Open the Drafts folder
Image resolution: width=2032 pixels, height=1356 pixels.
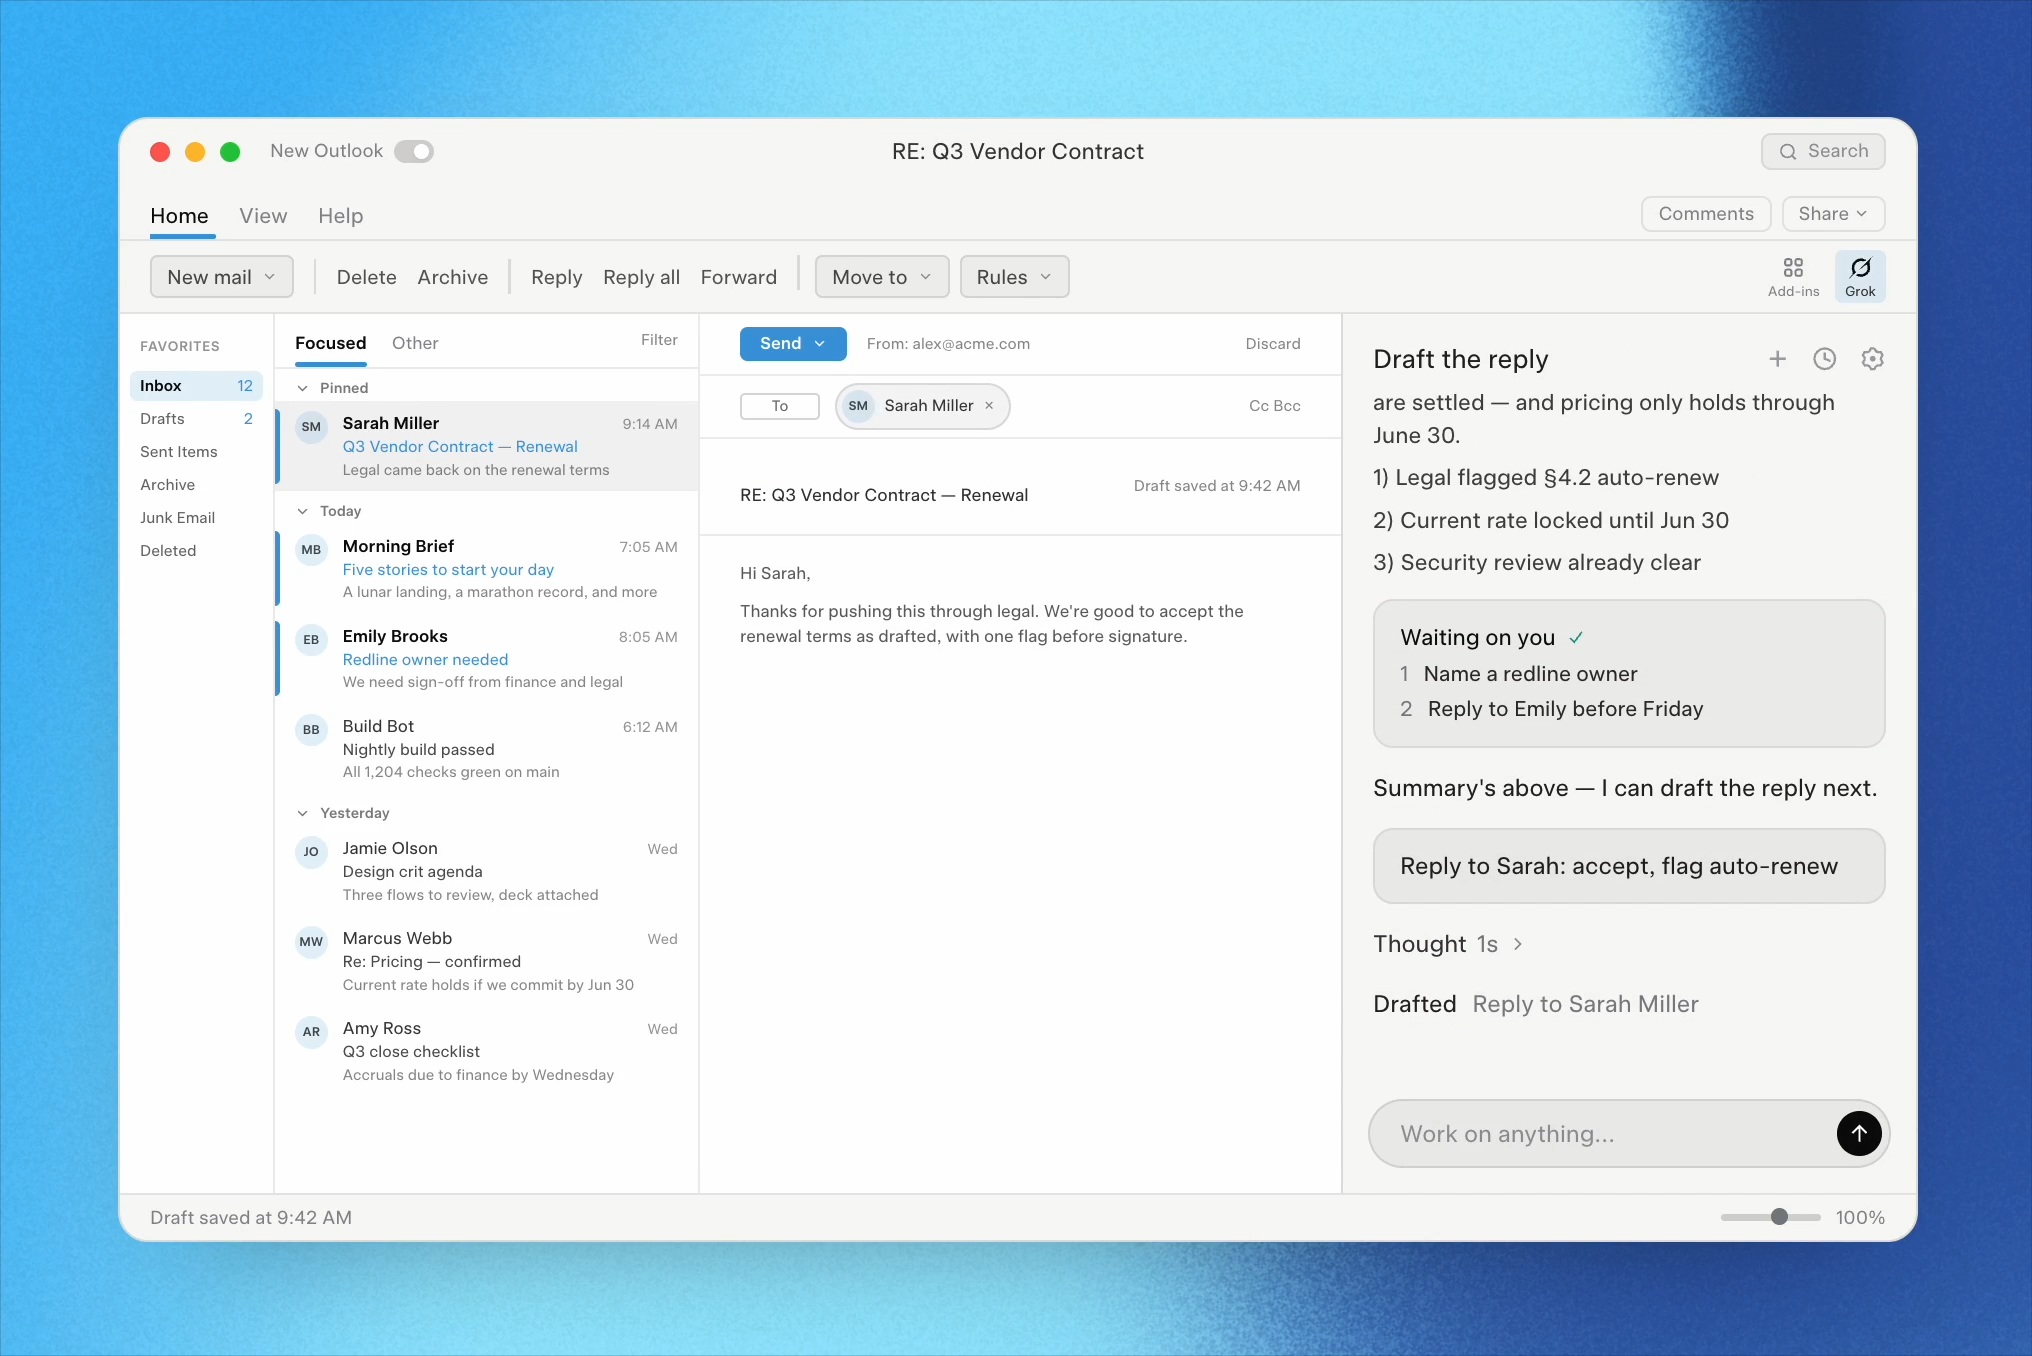[196, 419]
